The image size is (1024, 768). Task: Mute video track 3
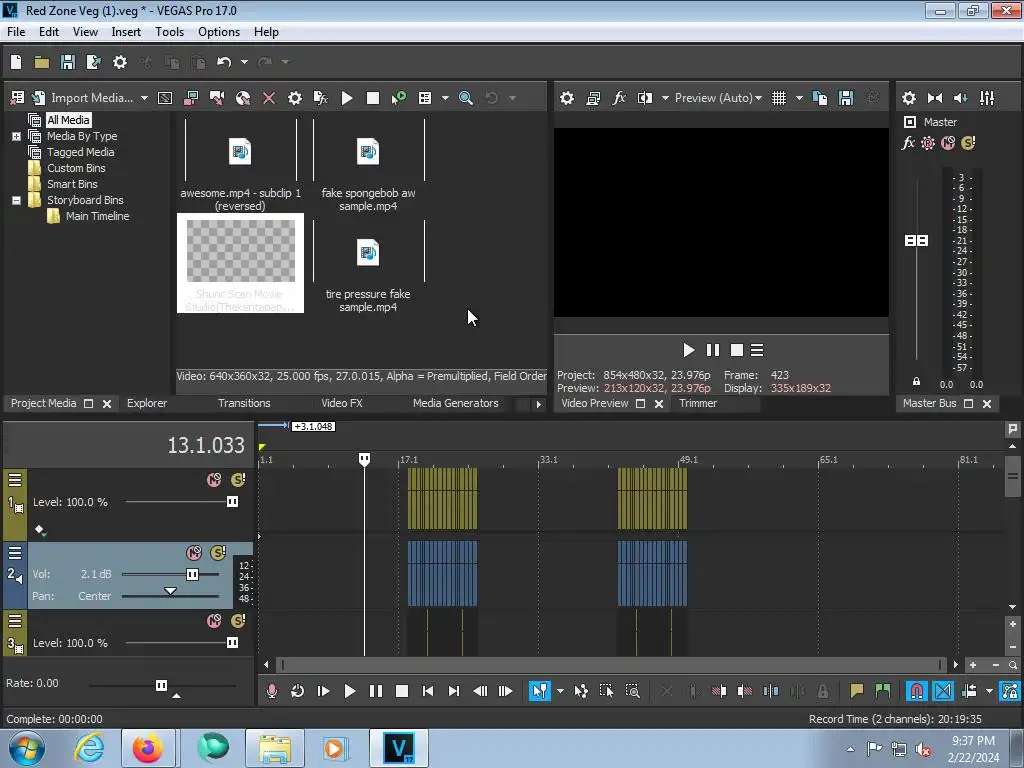pos(214,621)
